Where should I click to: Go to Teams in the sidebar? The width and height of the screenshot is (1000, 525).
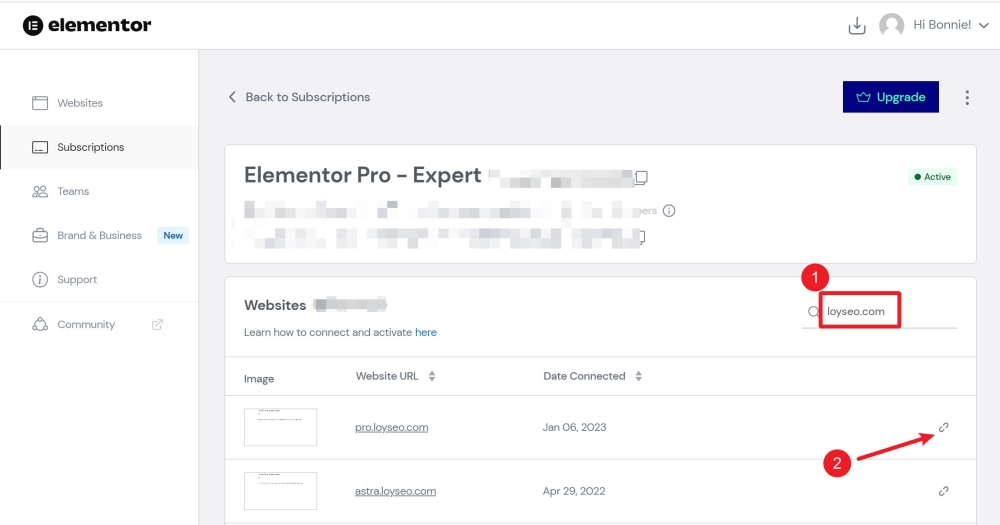(x=73, y=191)
